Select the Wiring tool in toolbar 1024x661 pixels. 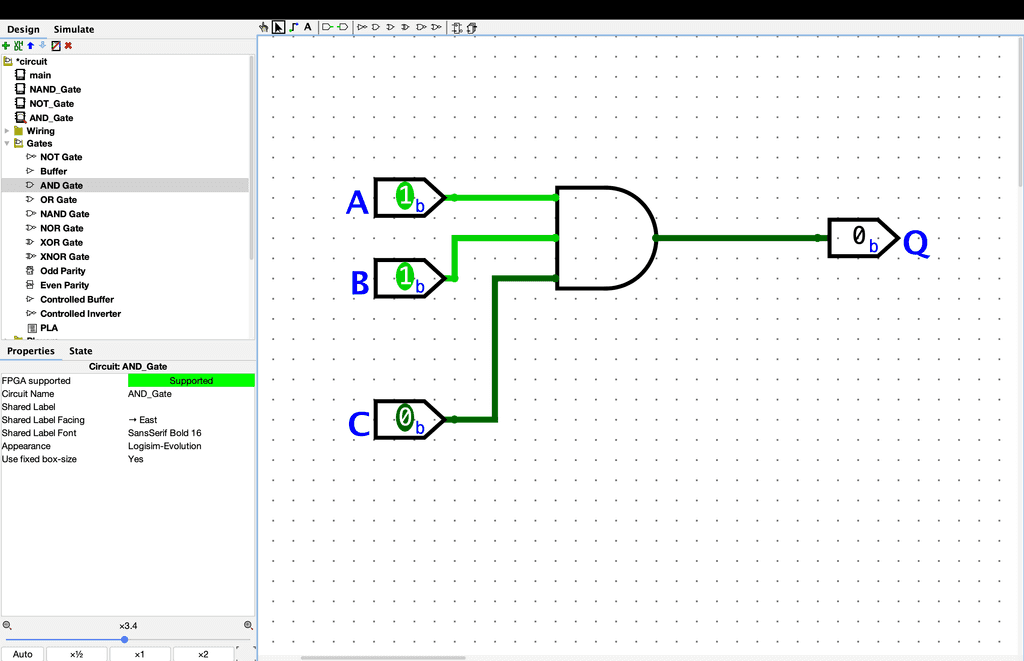[293, 27]
